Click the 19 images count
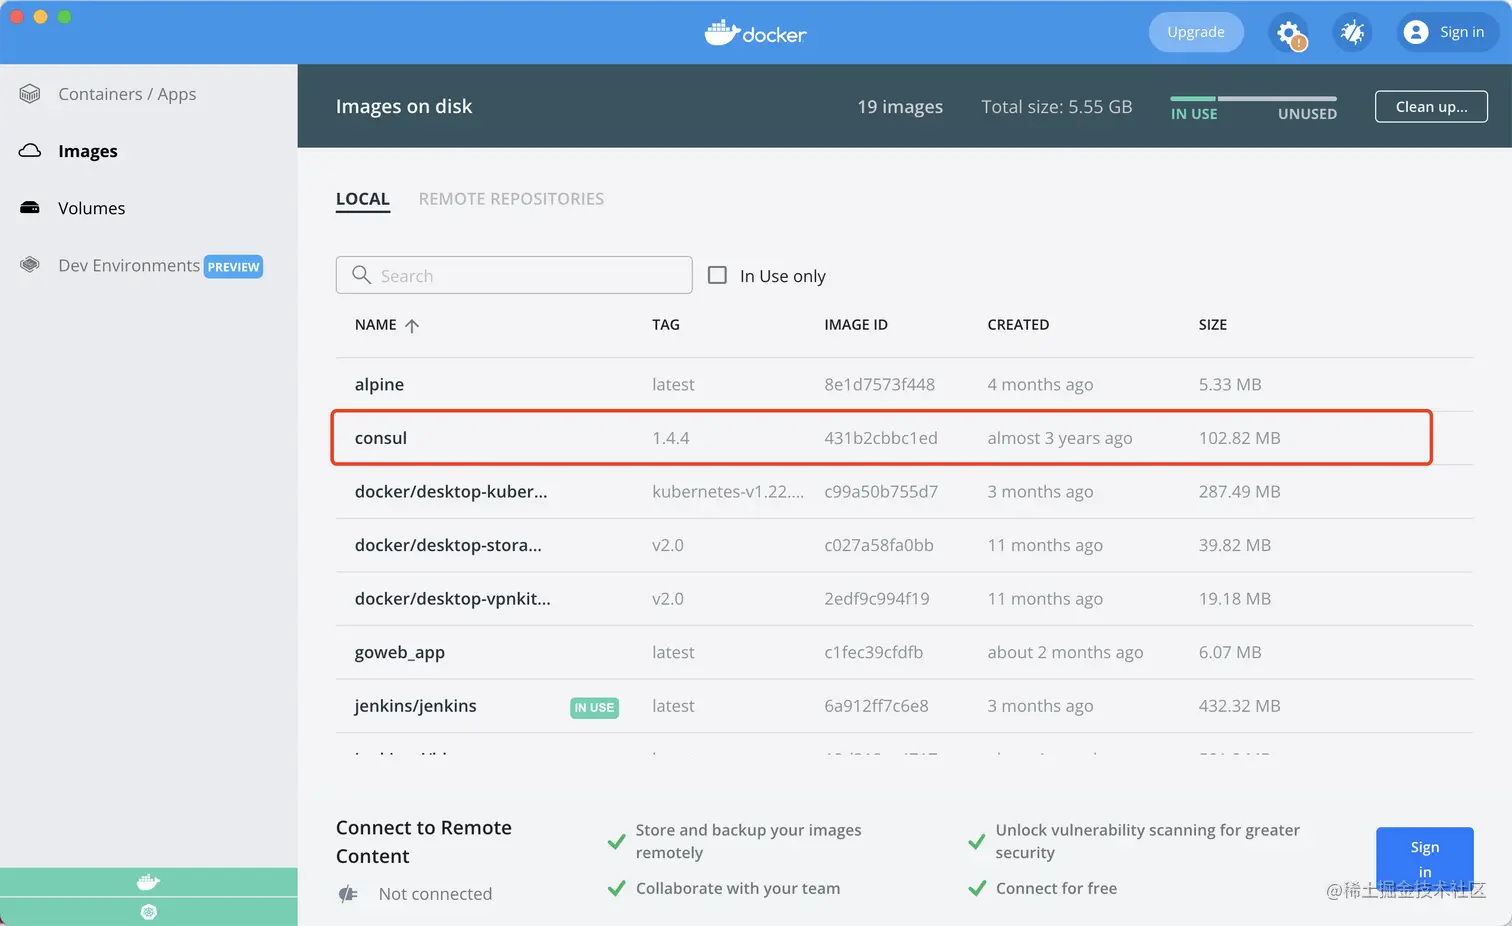The image size is (1512, 926). pyautogui.click(x=900, y=107)
